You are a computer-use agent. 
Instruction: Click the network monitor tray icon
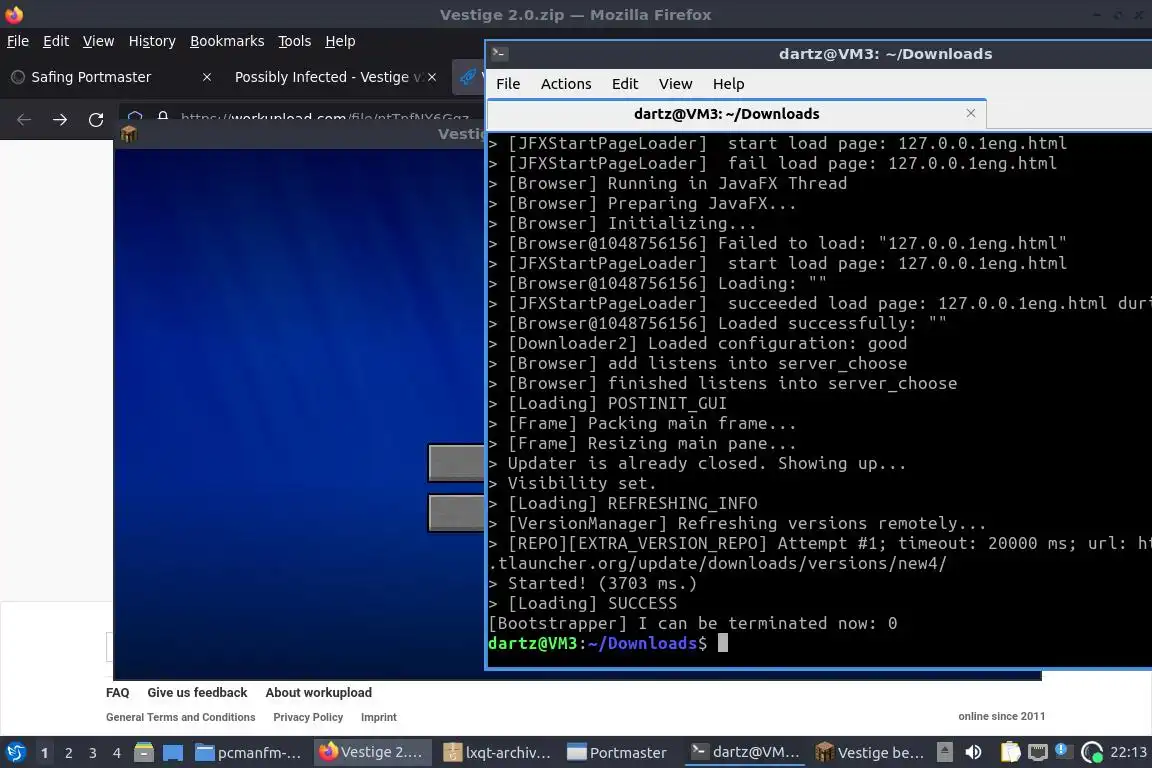(1037, 752)
